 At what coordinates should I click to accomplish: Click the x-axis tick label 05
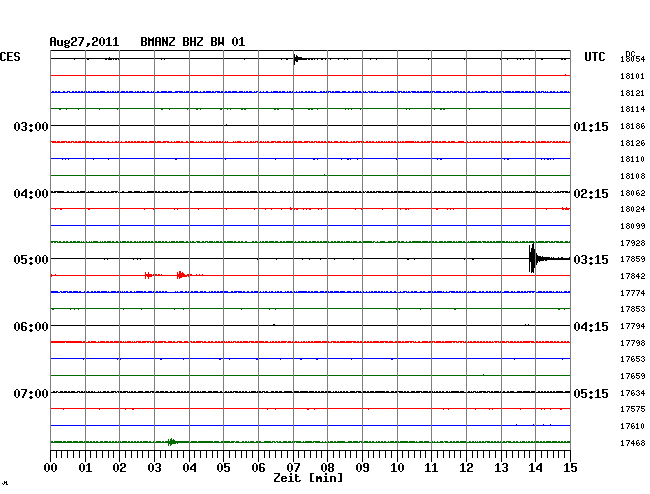pyautogui.click(x=223, y=468)
